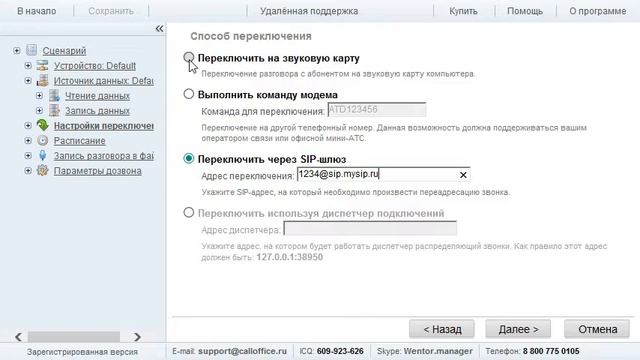The image size is (640, 360).
Task: Click the Устройство: Default device icon
Action: coord(42,65)
